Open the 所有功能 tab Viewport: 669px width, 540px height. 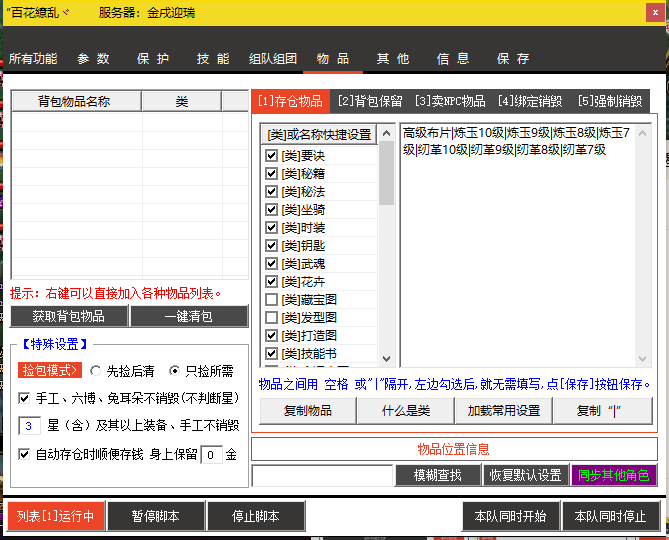[33, 58]
